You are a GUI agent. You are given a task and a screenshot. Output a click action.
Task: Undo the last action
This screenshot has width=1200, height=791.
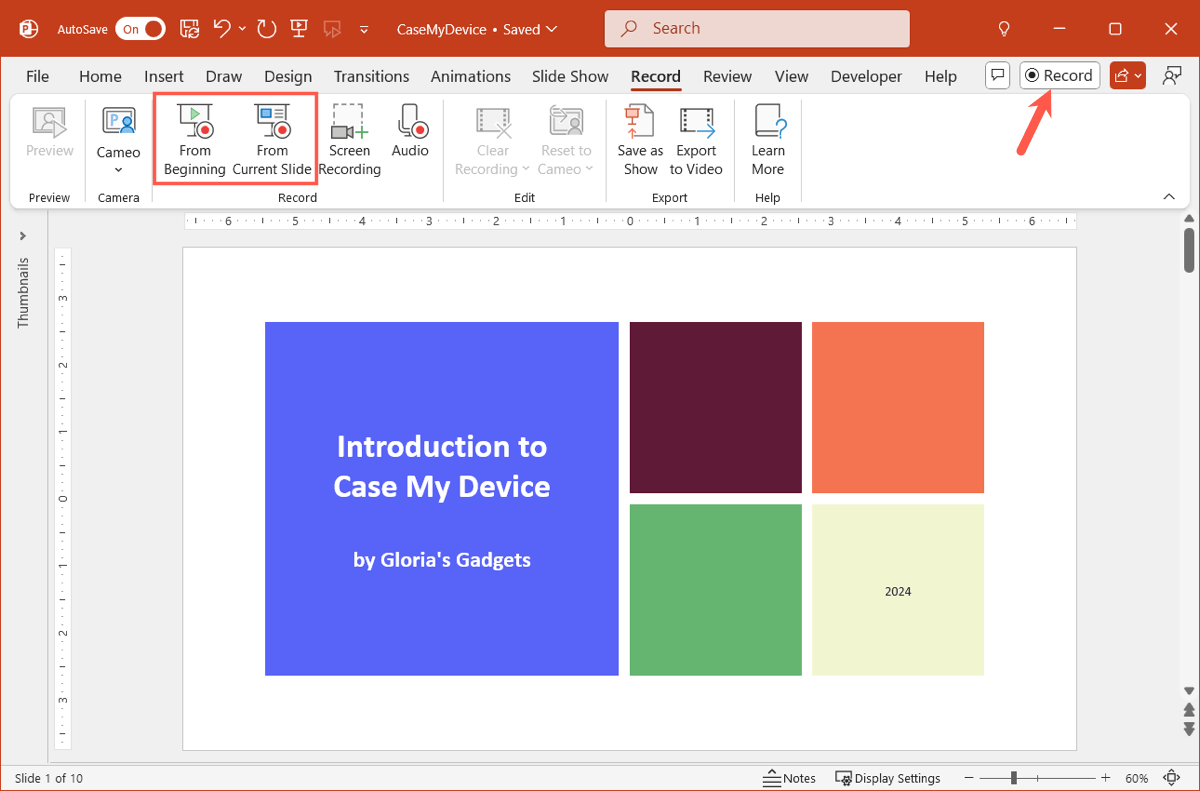click(222, 29)
